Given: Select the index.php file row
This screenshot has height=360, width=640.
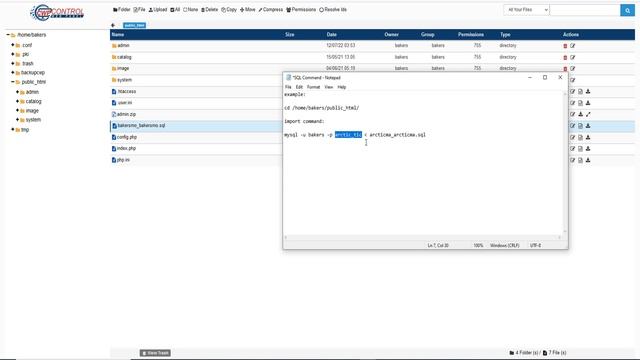Looking at the screenshot, I should pyautogui.click(x=126, y=149).
